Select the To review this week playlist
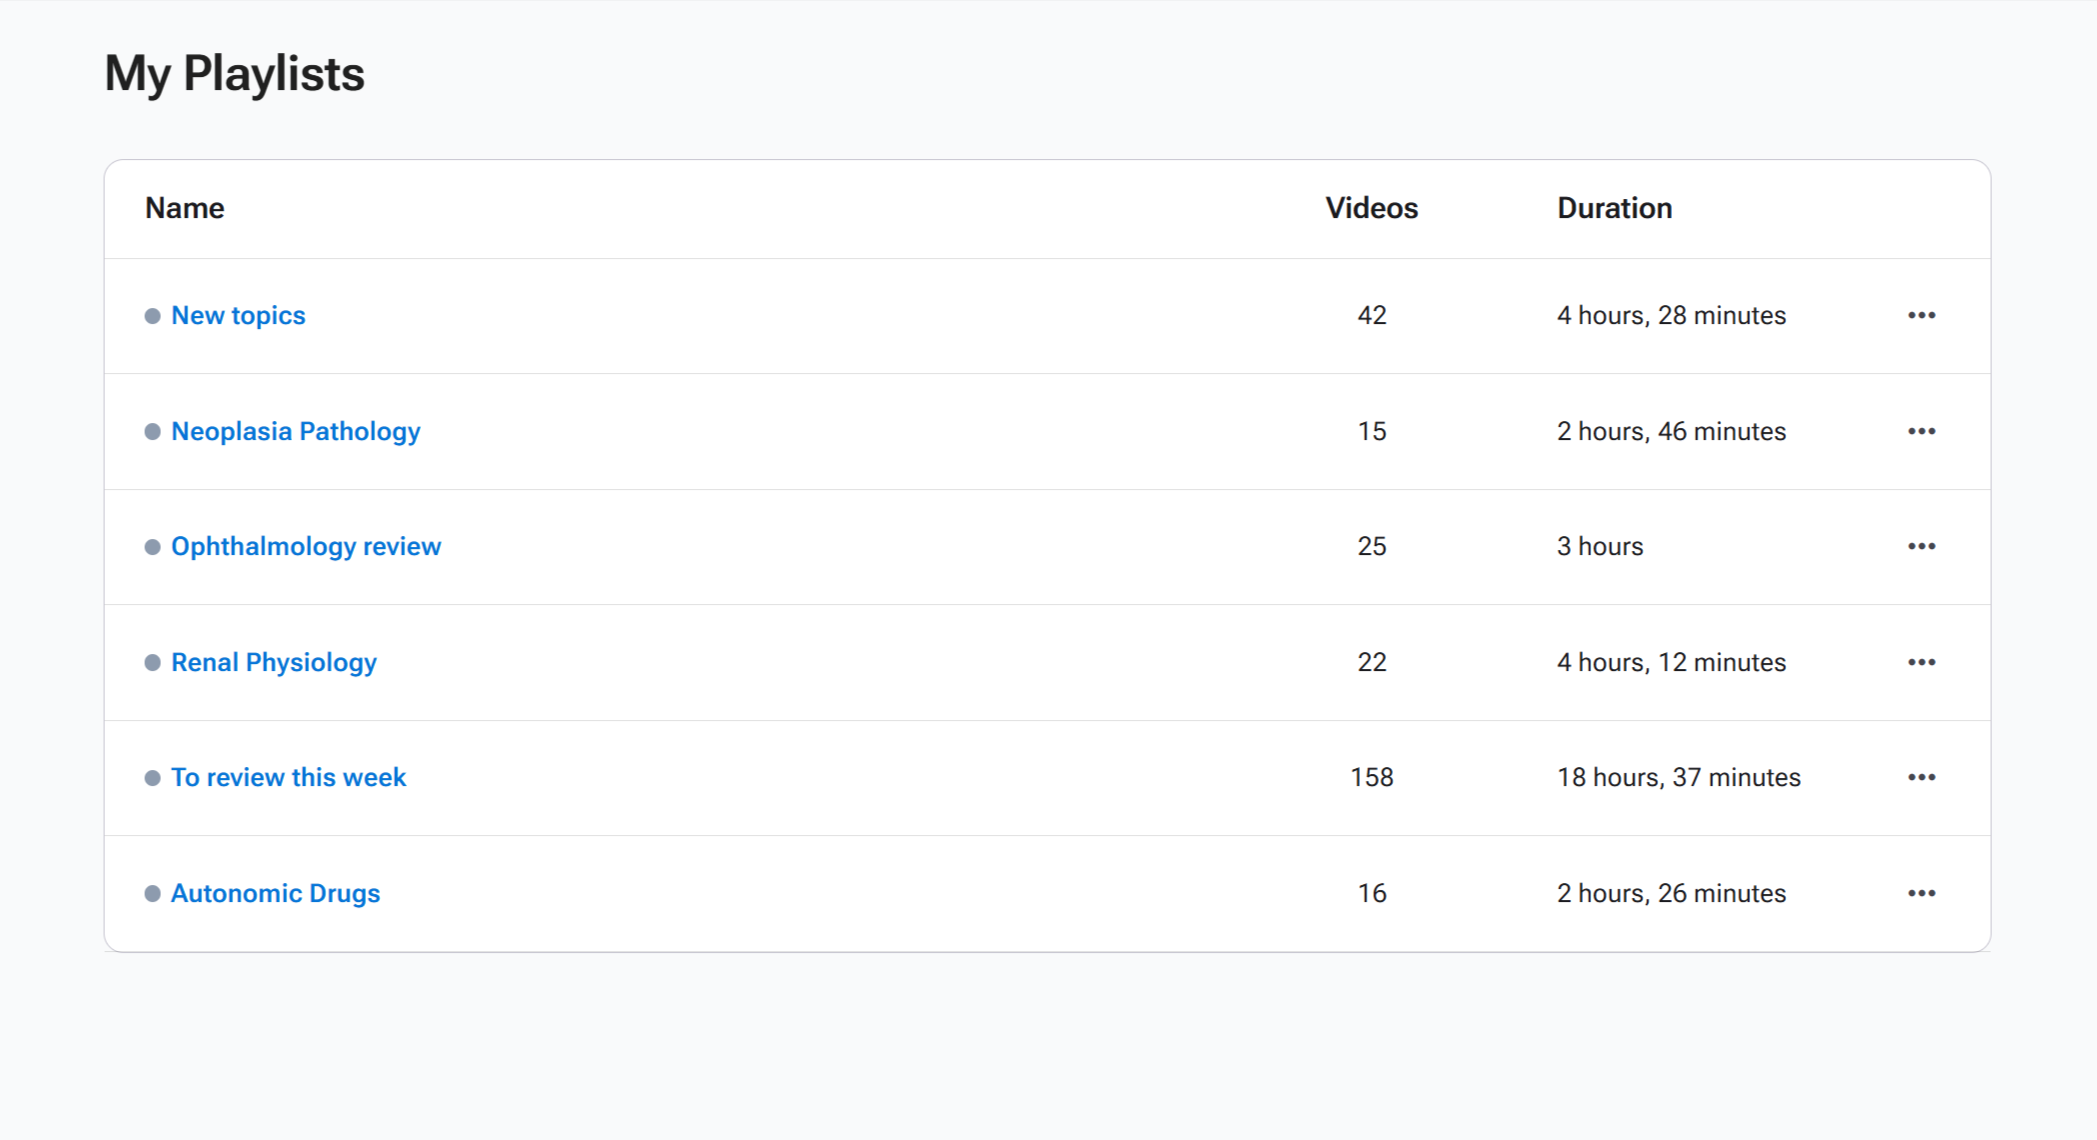The width and height of the screenshot is (2097, 1140). pos(288,778)
